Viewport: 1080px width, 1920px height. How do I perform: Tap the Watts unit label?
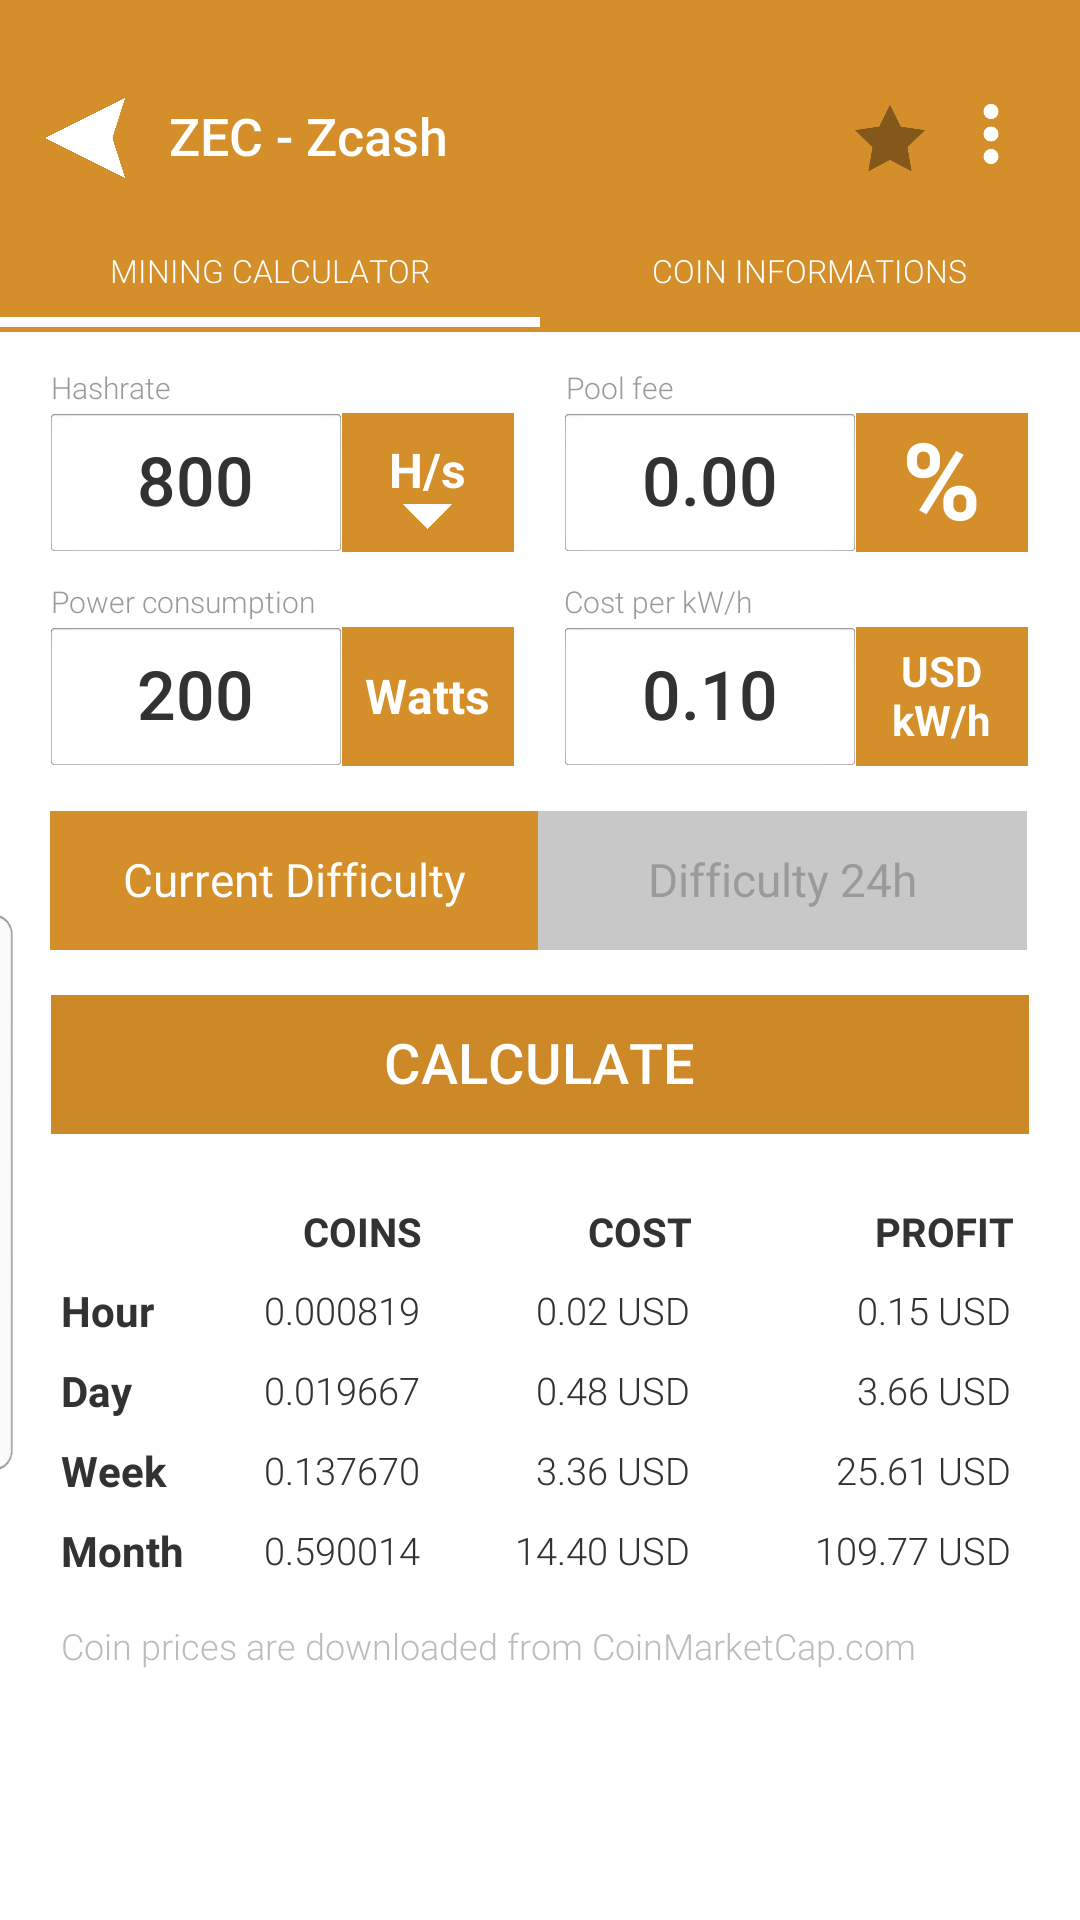pyautogui.click(x=428, y=696)
